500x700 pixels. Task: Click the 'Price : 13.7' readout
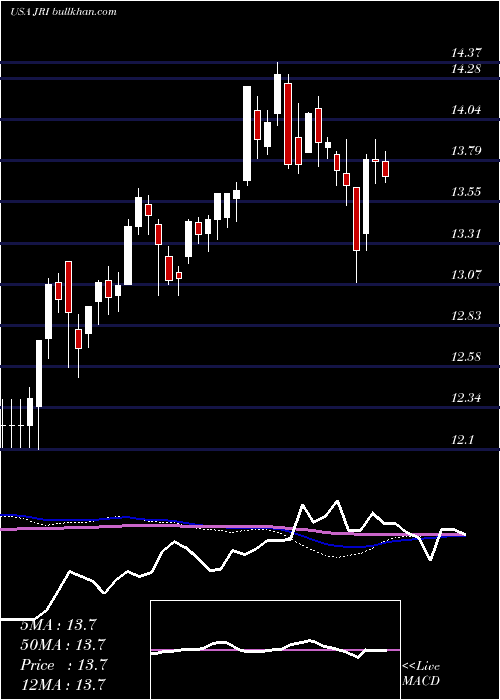(x=63, y=665)
